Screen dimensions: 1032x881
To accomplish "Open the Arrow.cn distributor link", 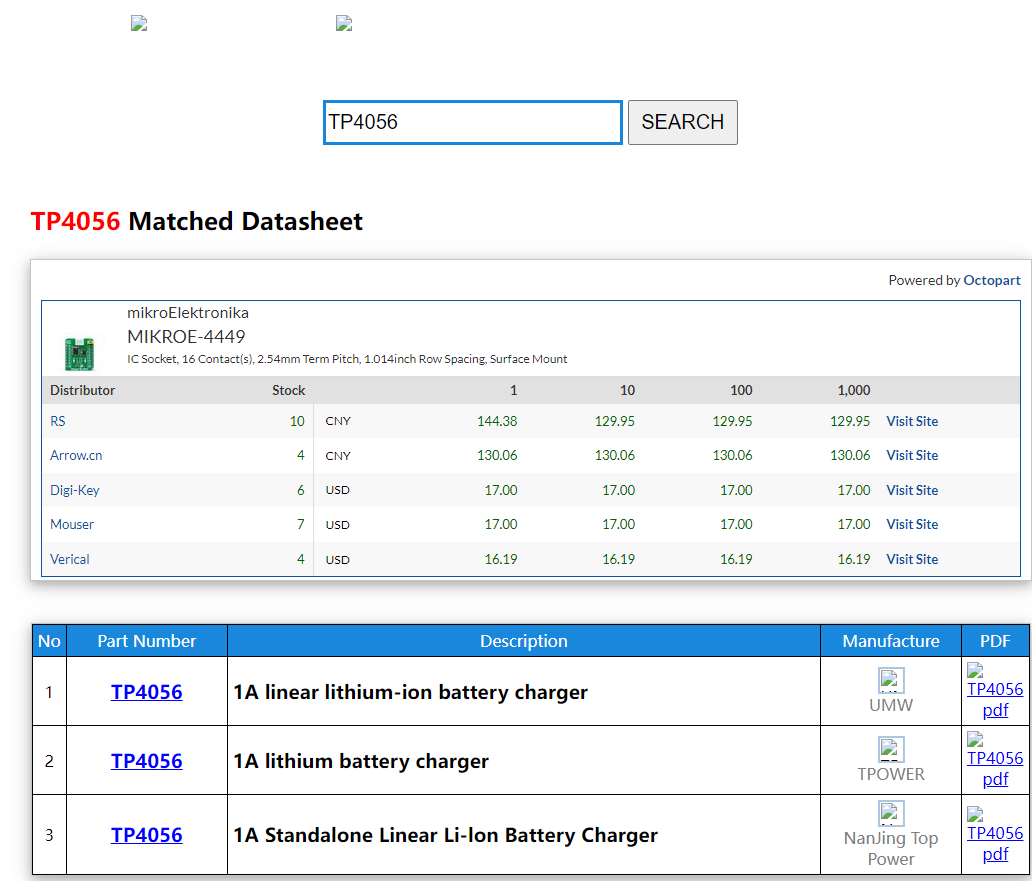I will tap(76, 455).
